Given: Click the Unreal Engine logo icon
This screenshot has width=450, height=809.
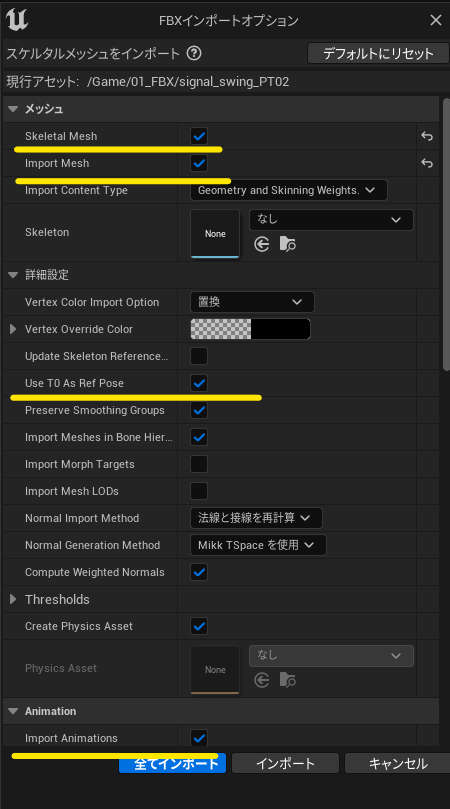Looking at the screenshot, I should click(17, 20).
